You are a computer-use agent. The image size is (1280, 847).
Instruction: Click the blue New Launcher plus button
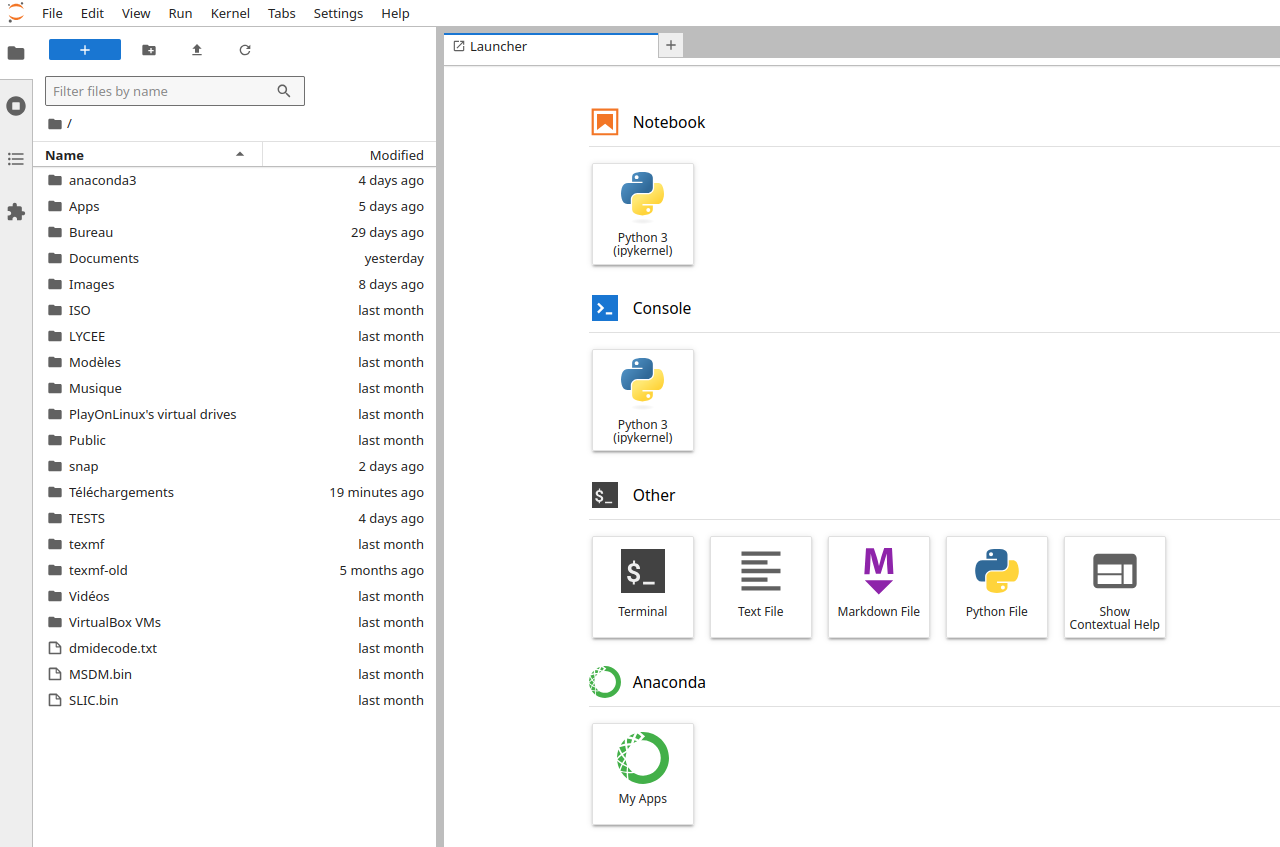[85, 50]
